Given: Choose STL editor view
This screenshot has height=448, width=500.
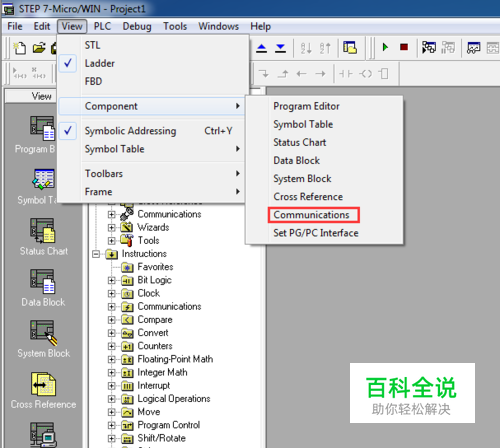Looking at the screenshot, I should pyautogui.click(x=153, y=45).
